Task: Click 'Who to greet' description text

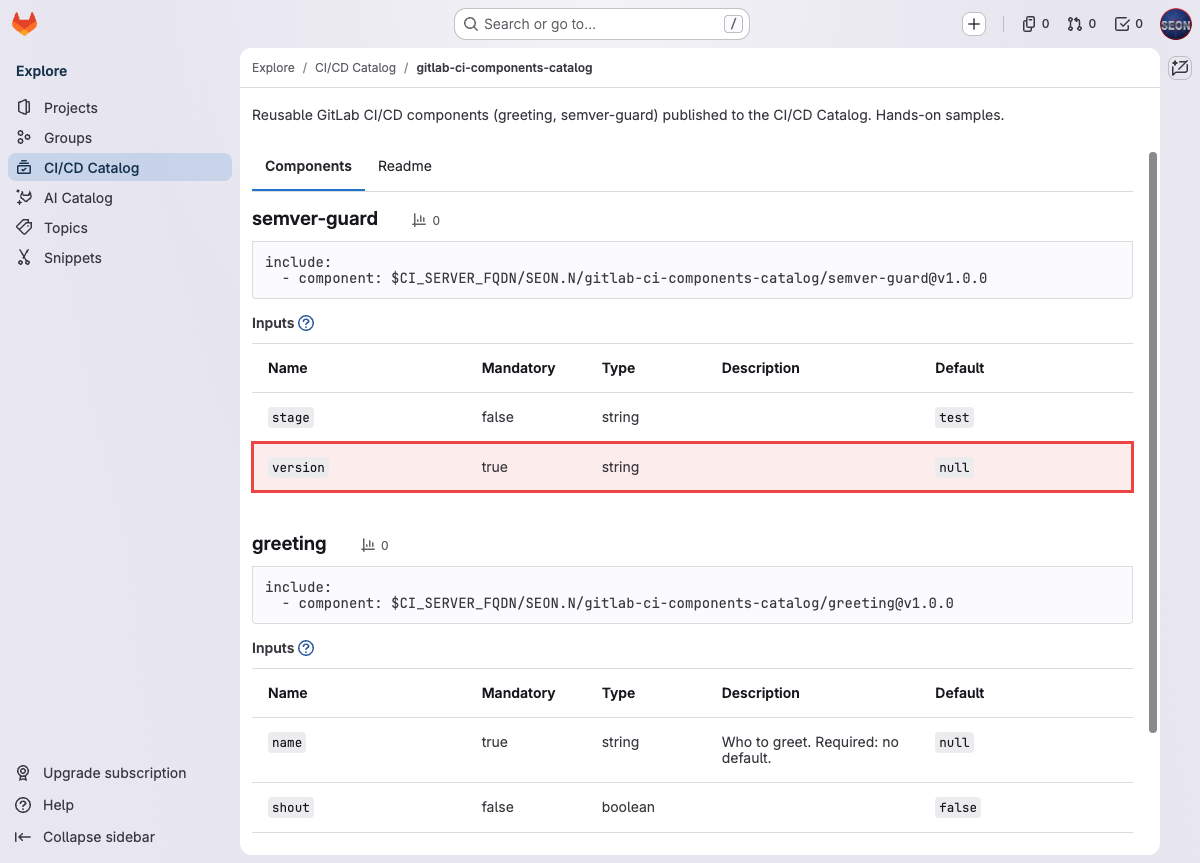Action: click(810, 750)
